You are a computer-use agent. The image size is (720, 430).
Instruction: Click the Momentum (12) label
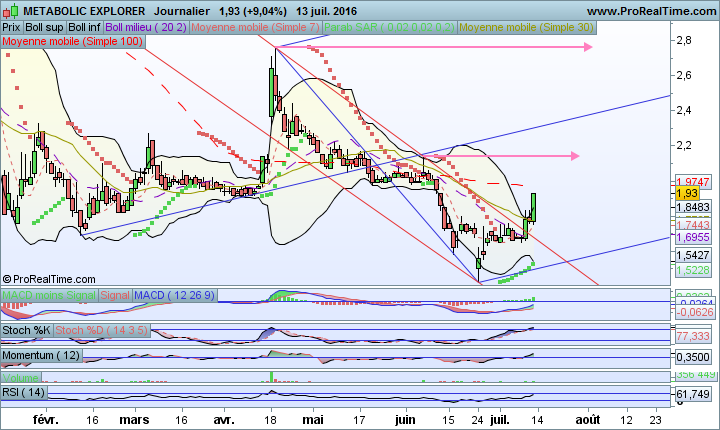tap(41, 356)
